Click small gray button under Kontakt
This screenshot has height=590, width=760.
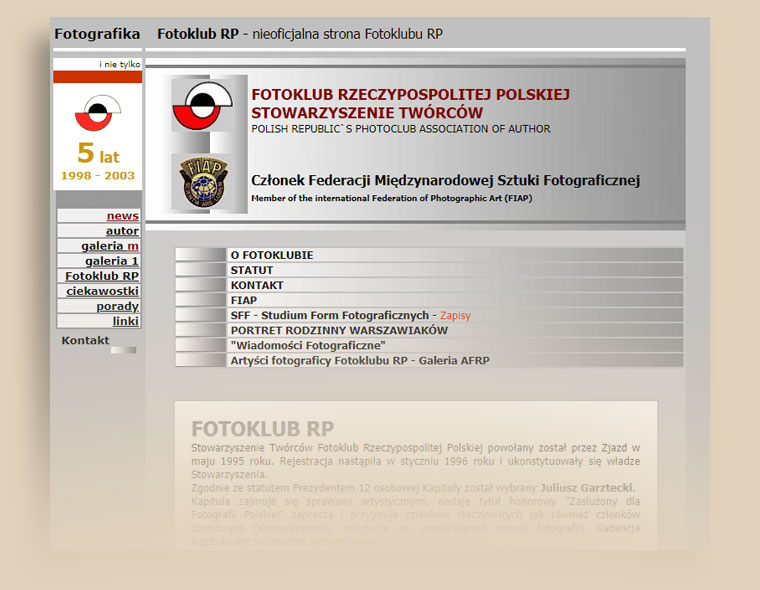coord(123,350)
